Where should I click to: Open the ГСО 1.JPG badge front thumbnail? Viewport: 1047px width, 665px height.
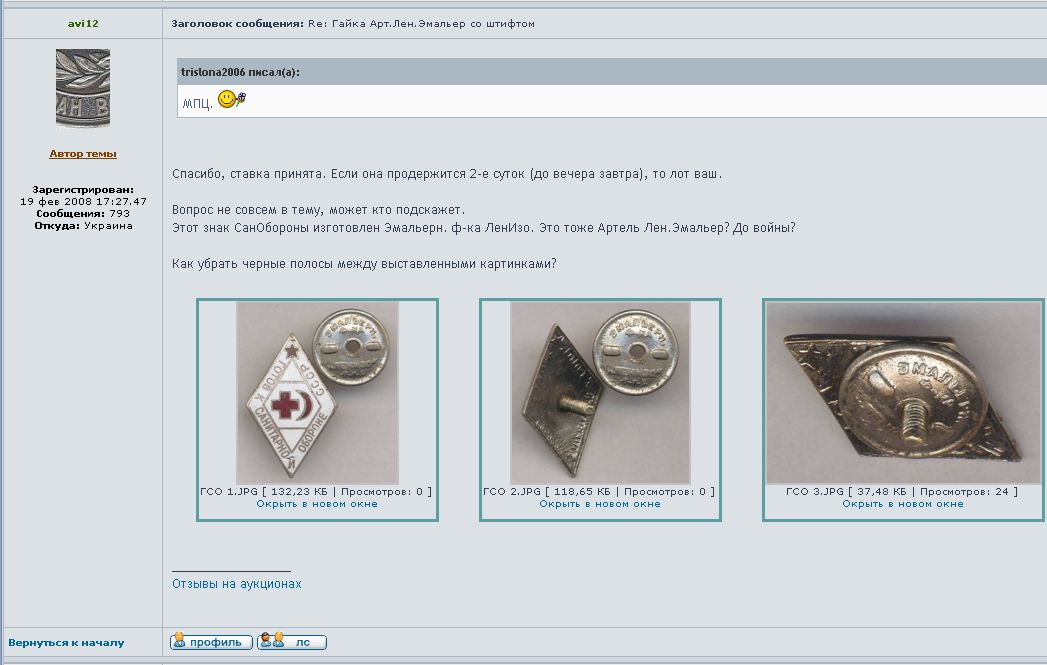point(317,392)
